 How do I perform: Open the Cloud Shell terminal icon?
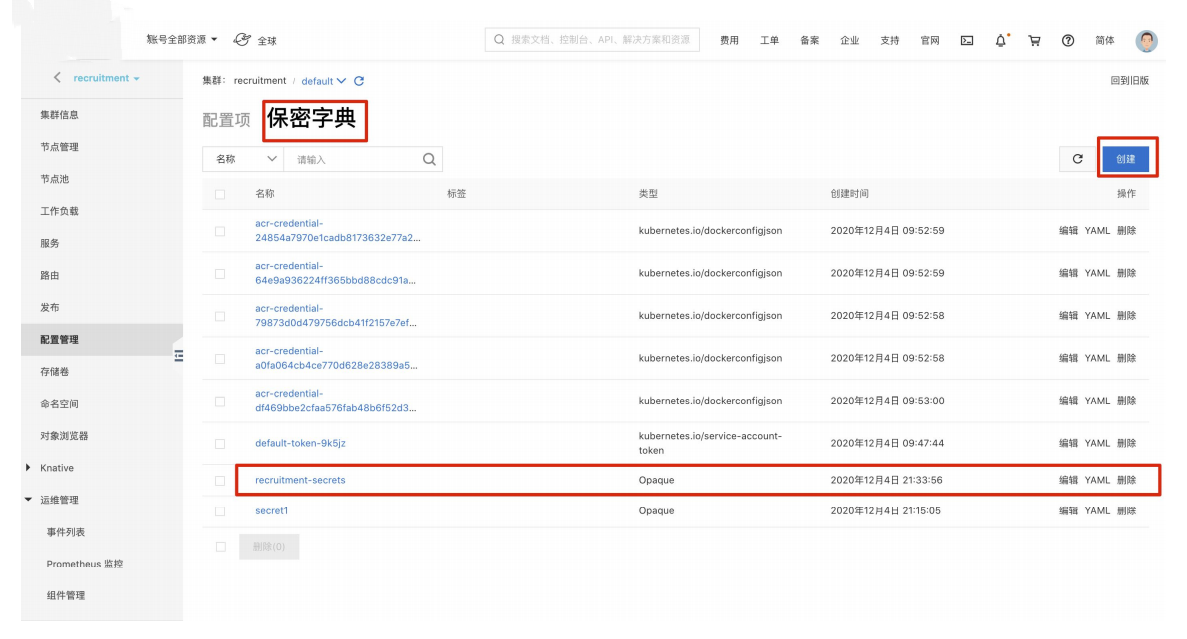coord(967,41)
